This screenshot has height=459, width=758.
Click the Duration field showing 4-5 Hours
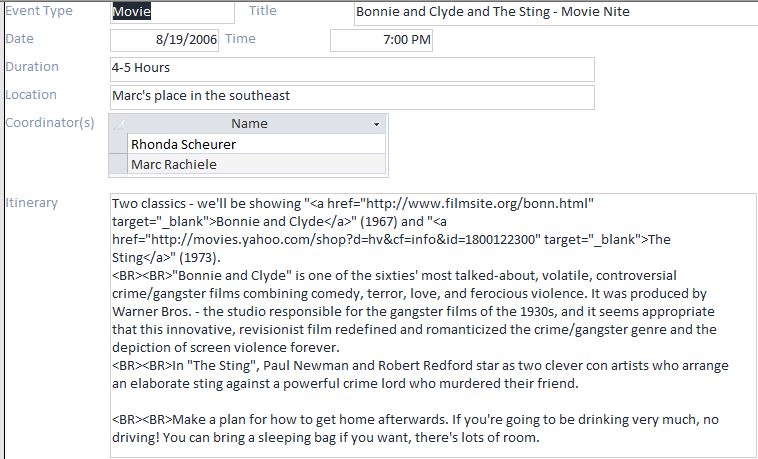(352, 68)
